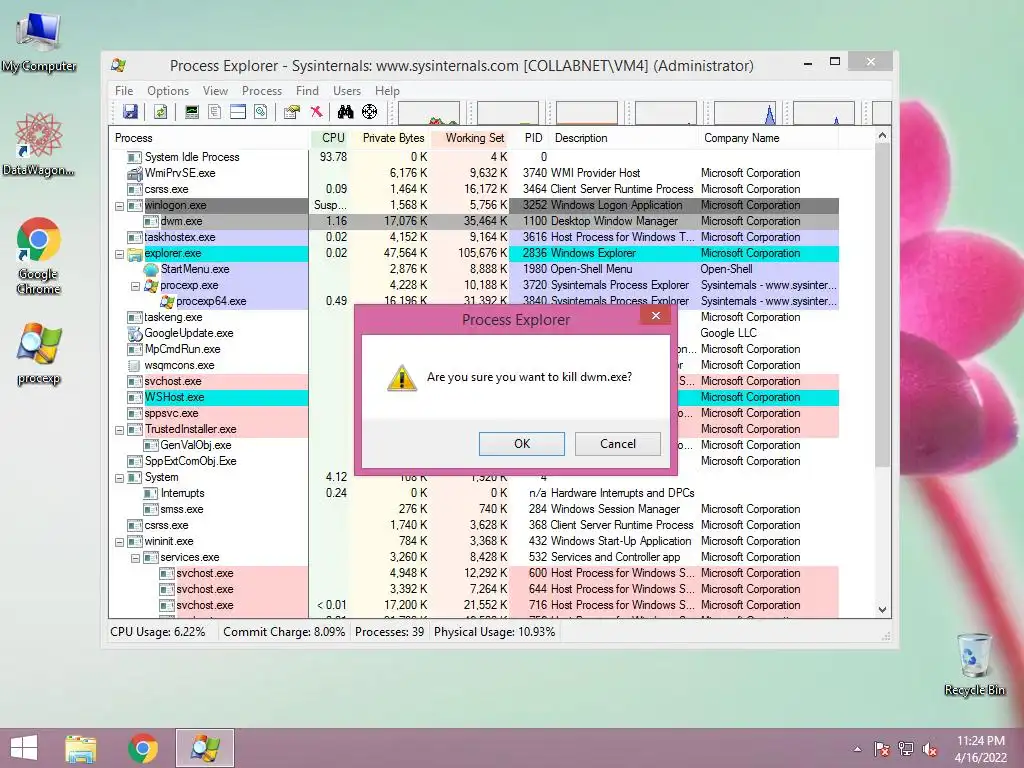Click the Save toolbar icon
The image size is (1024, 768).
131,112
